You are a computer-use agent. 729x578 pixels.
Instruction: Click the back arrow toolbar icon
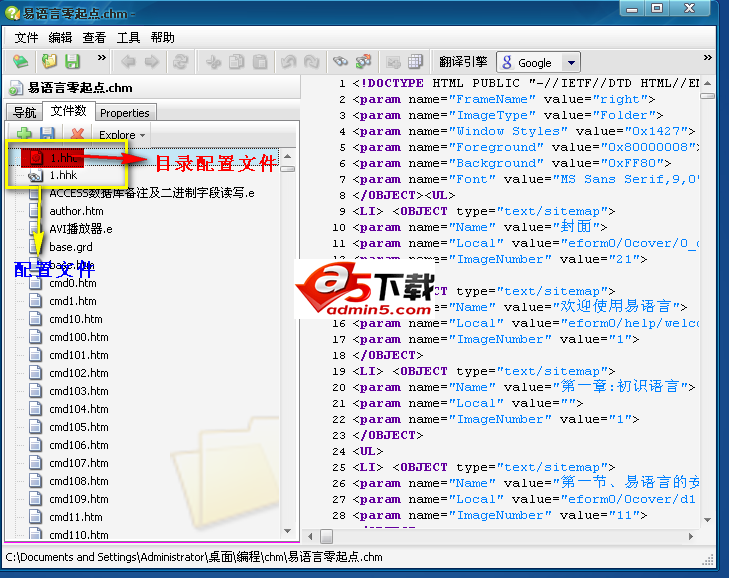(128, 62)
